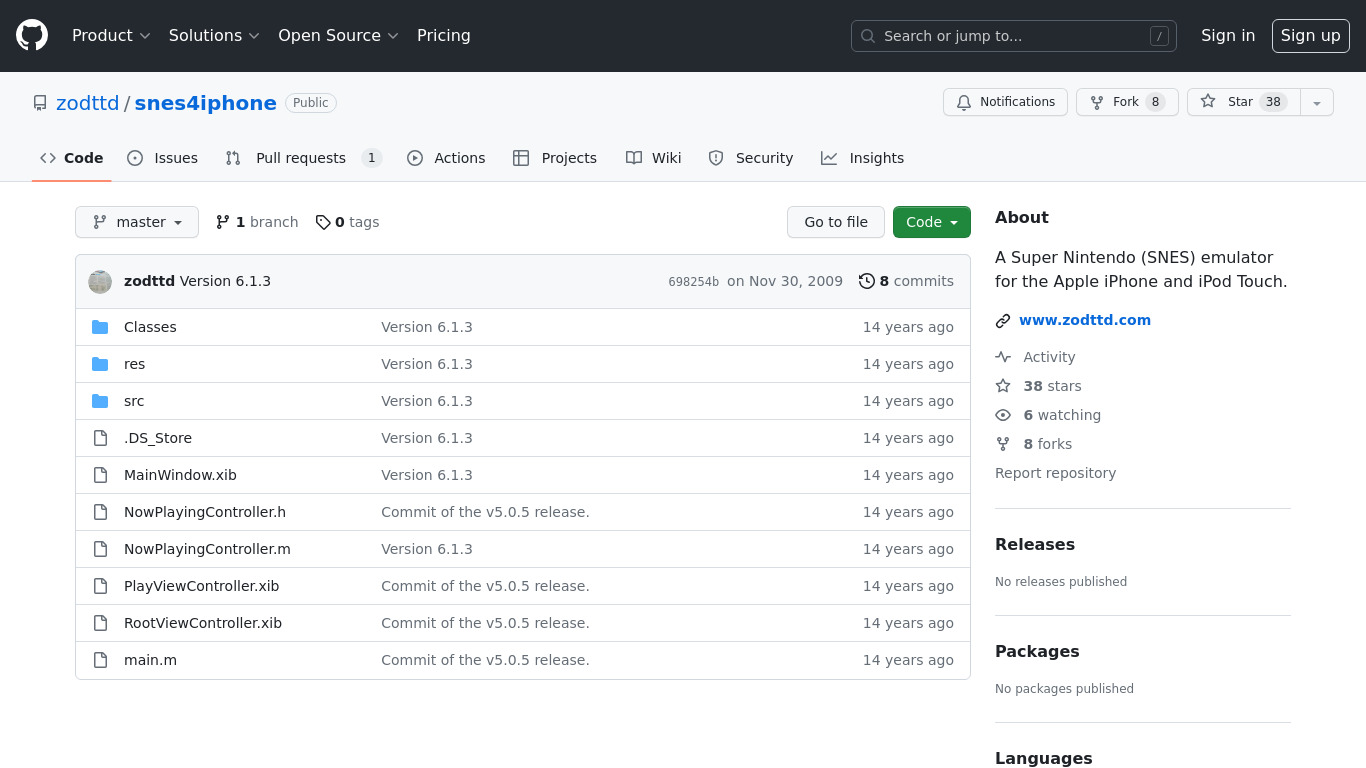The height and width of the screenshot is (768, 1366).
Task: Open the Releases heading link
Action: pos(1035,544)
